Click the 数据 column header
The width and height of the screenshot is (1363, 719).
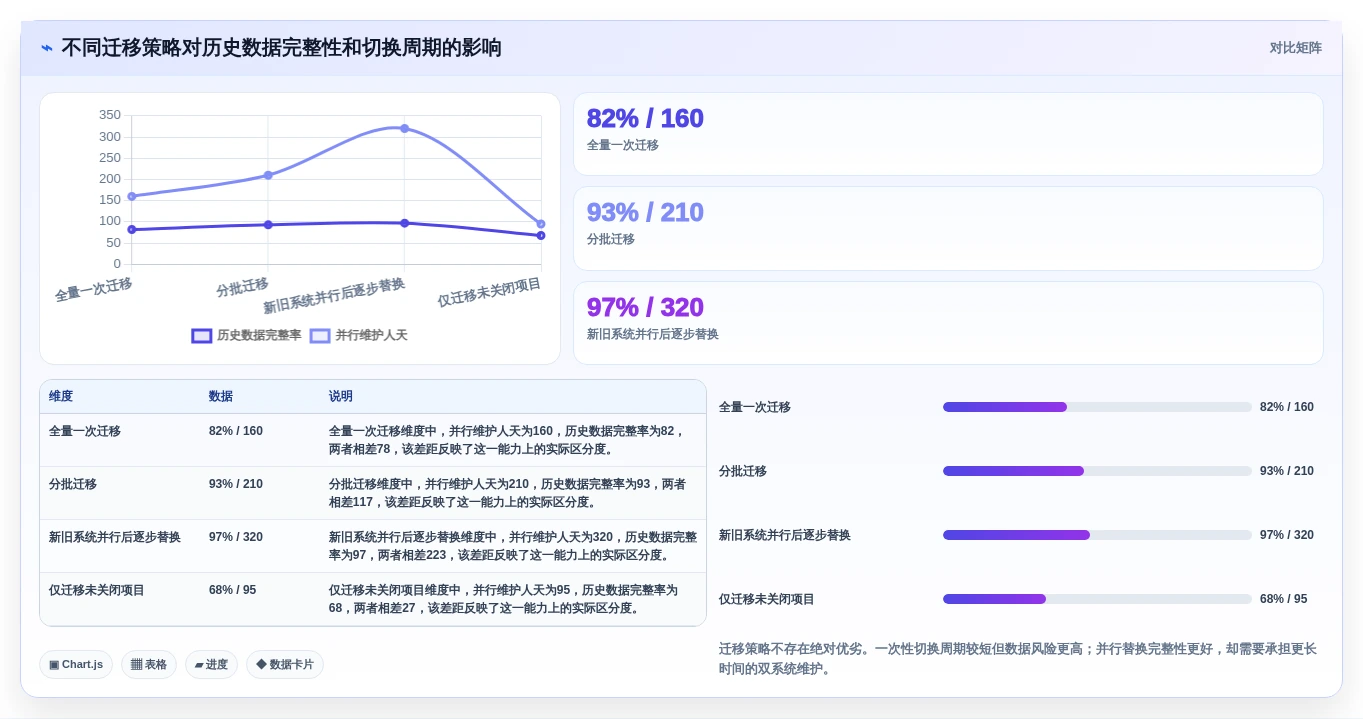(x=221, y=397)
